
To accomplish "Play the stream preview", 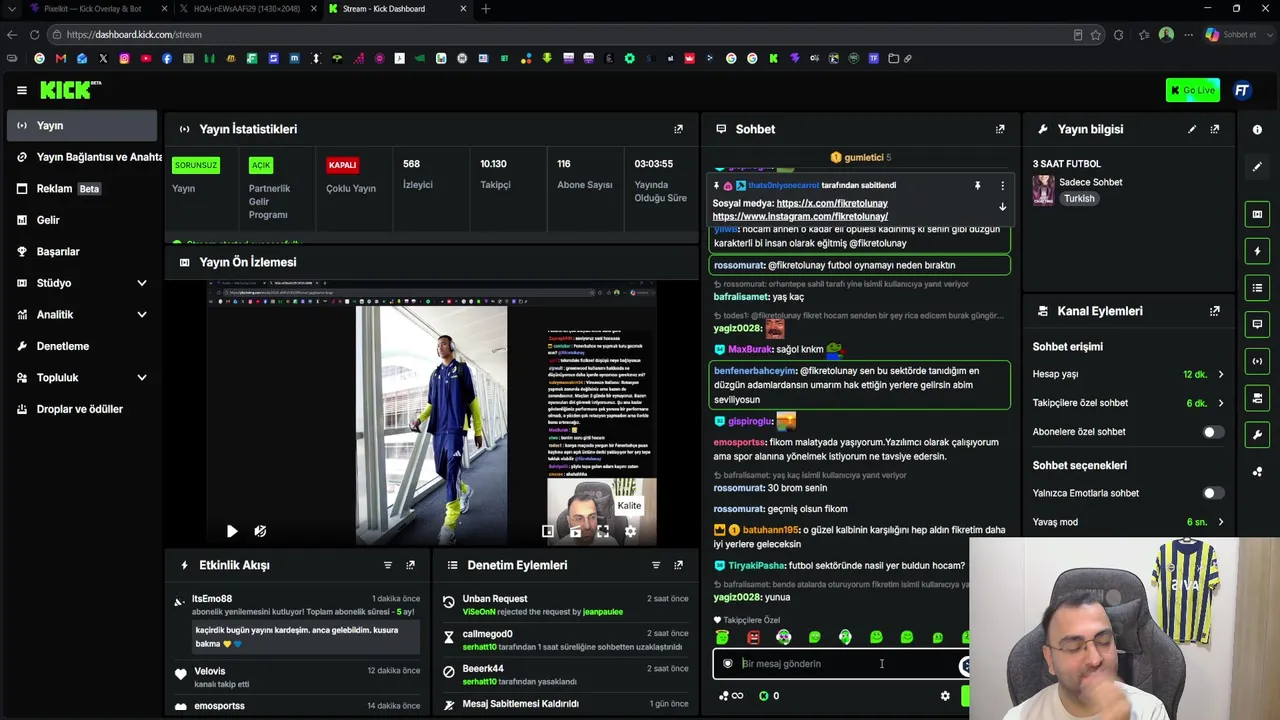I will point(232,532).
